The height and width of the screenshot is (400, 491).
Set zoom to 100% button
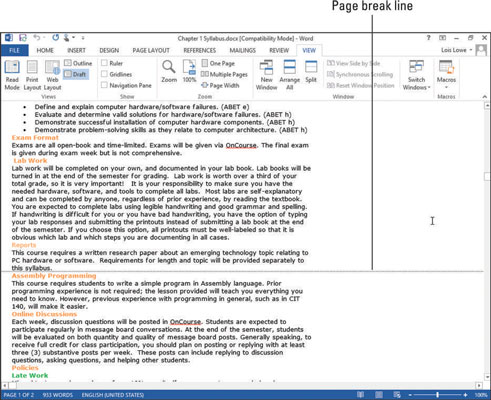click(x=189, y=72)
